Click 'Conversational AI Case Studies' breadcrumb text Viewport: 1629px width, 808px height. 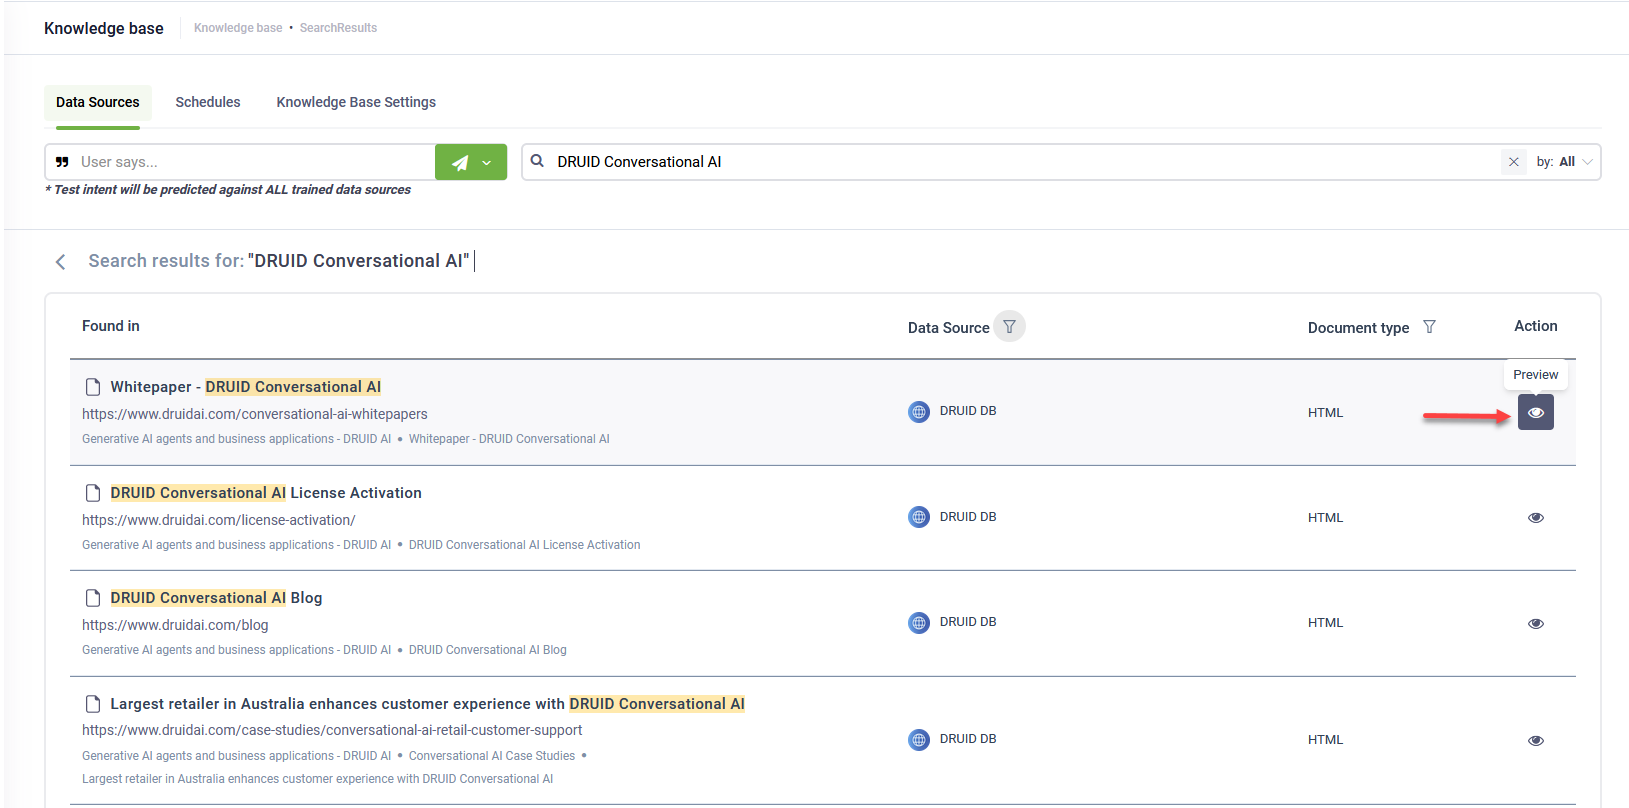click(x=492, y=756)
